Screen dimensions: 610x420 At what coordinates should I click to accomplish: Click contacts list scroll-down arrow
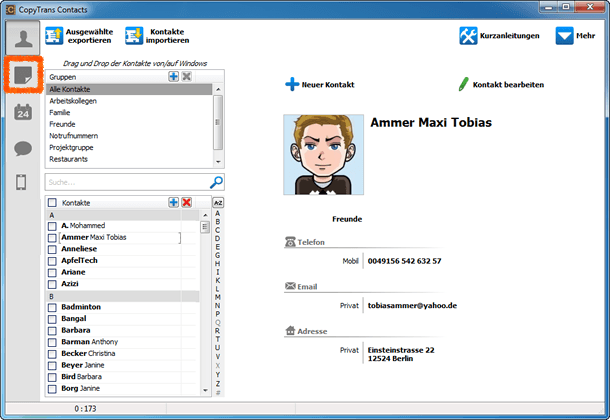coord(205,390)
